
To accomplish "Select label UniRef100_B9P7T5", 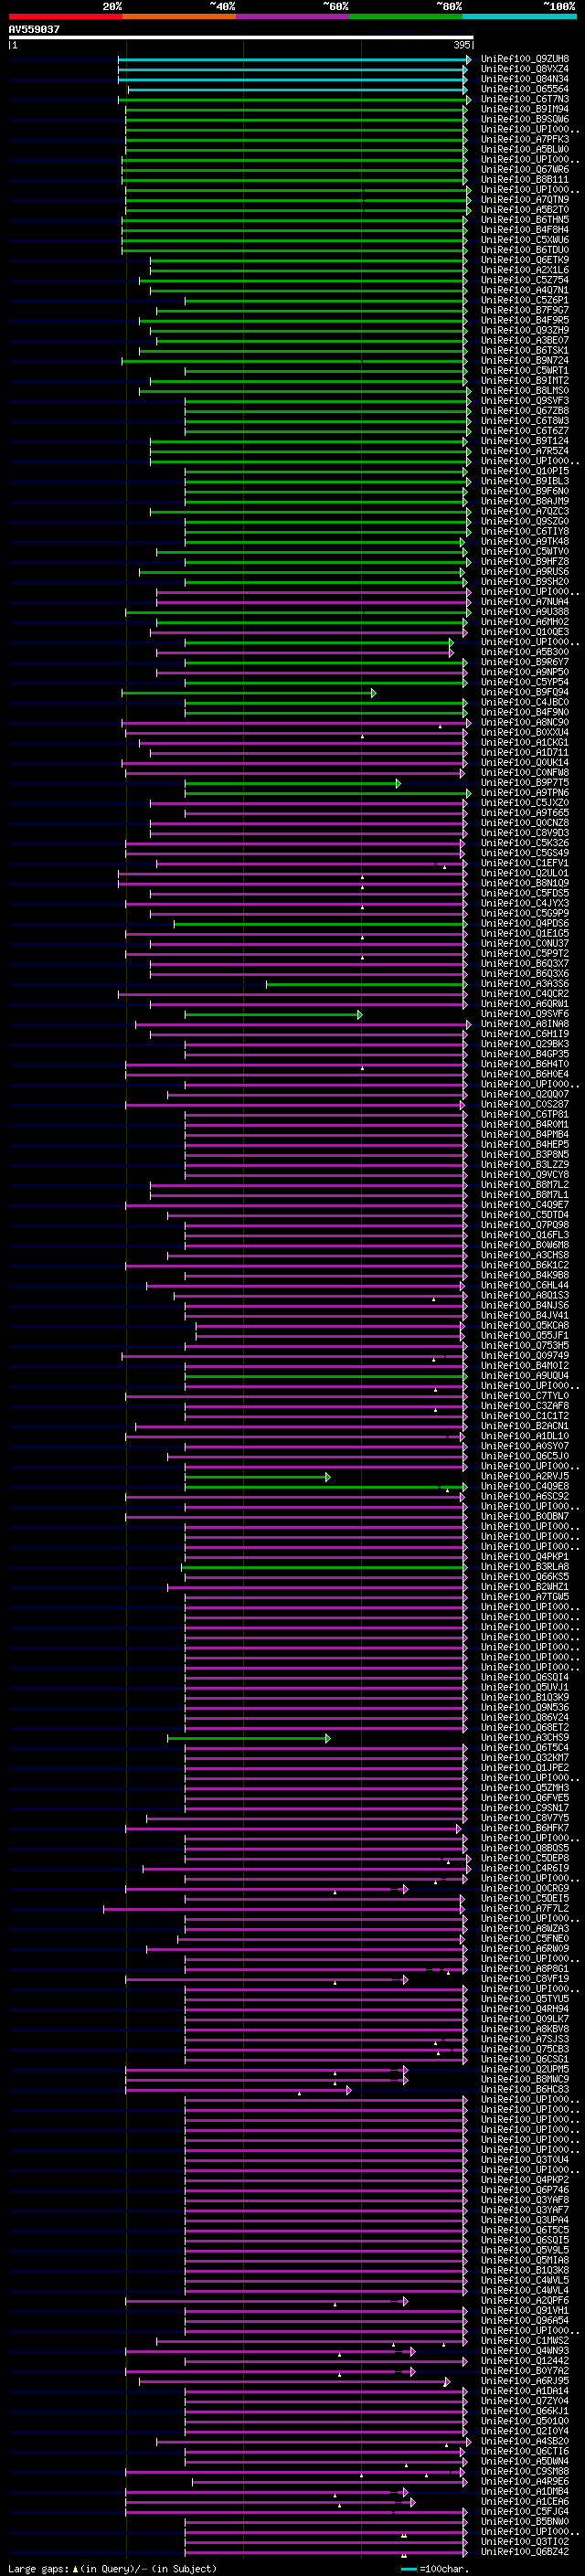I will (525, 783).
